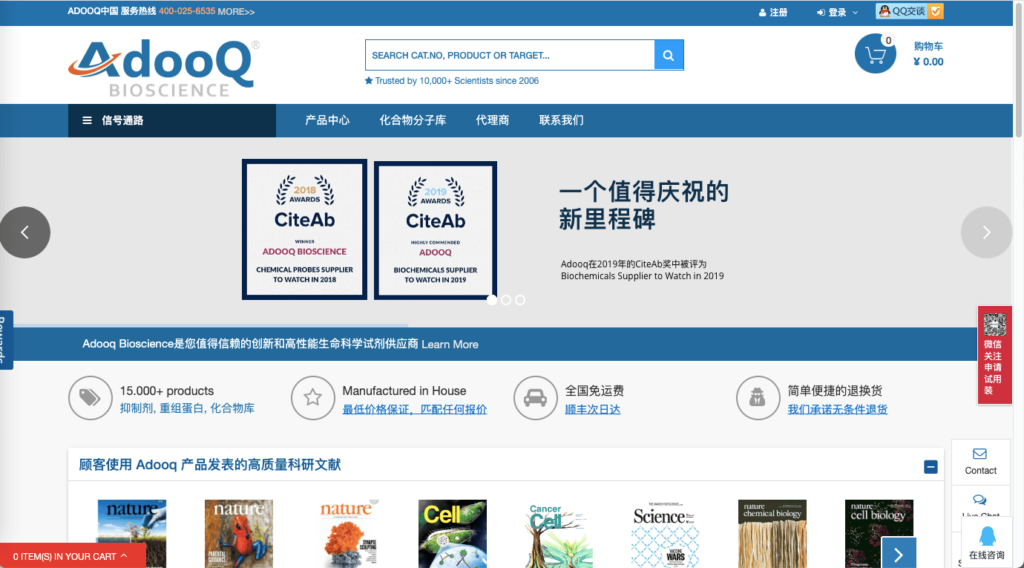Select the second carousel dot
The image size is (1024, 568).
point(506,300)
